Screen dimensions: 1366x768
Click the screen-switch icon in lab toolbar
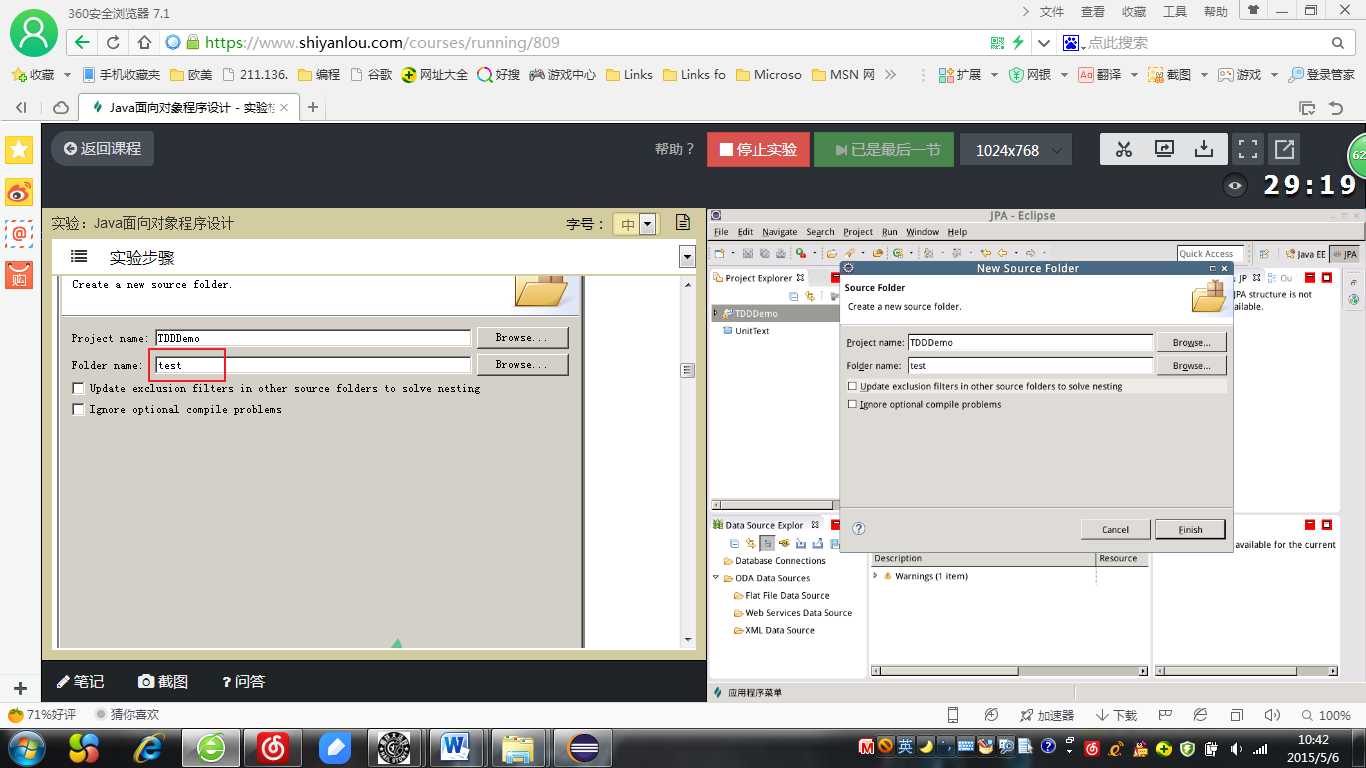[1164, 149]
